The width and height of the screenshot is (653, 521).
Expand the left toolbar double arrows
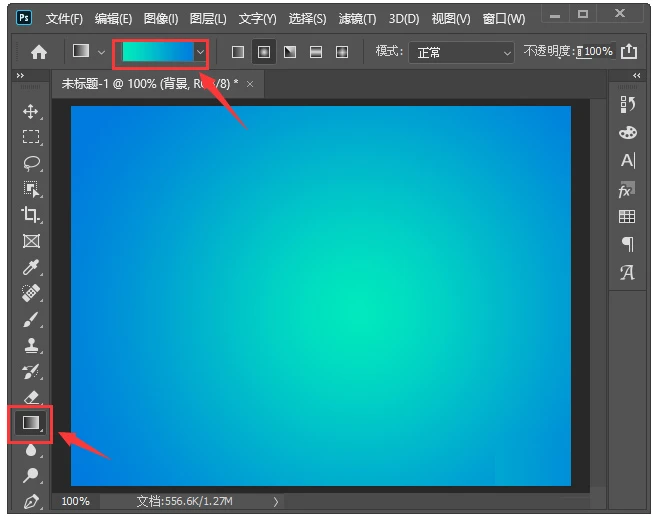[x=20, y=75]
